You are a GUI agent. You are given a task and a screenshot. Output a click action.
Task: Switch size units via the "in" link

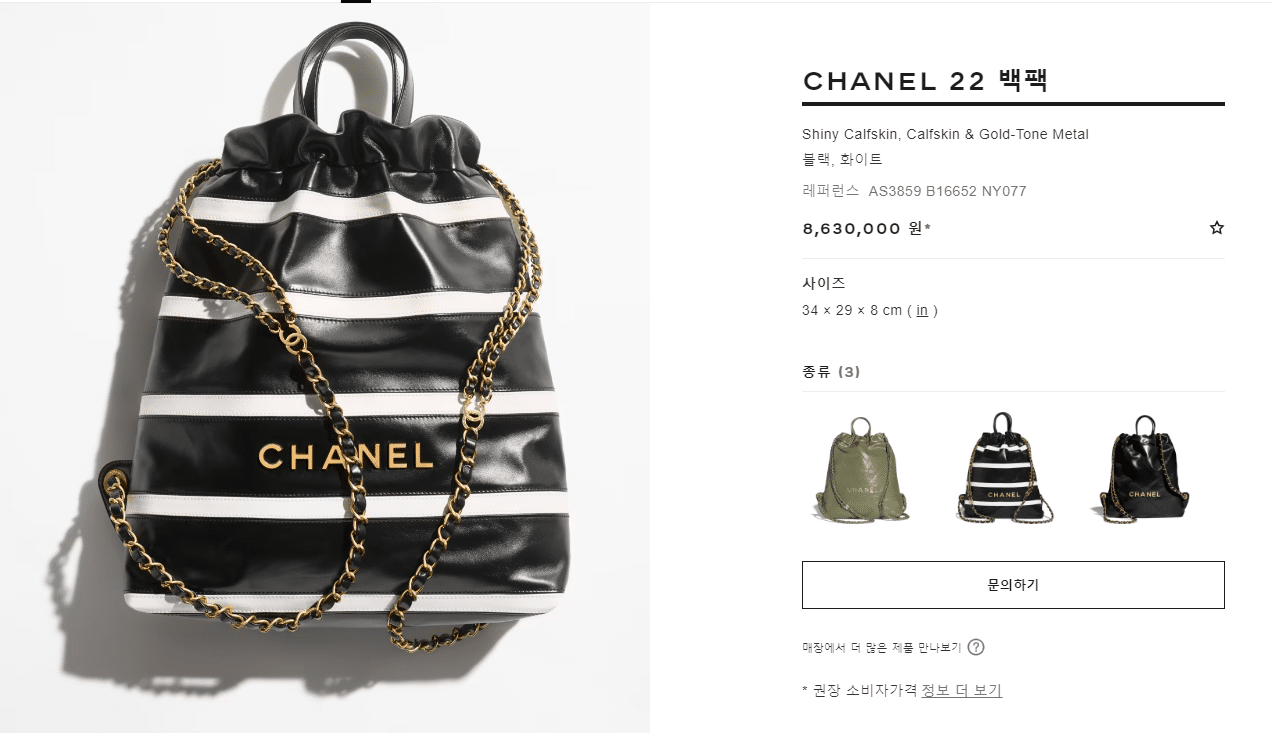pos(922,310)
